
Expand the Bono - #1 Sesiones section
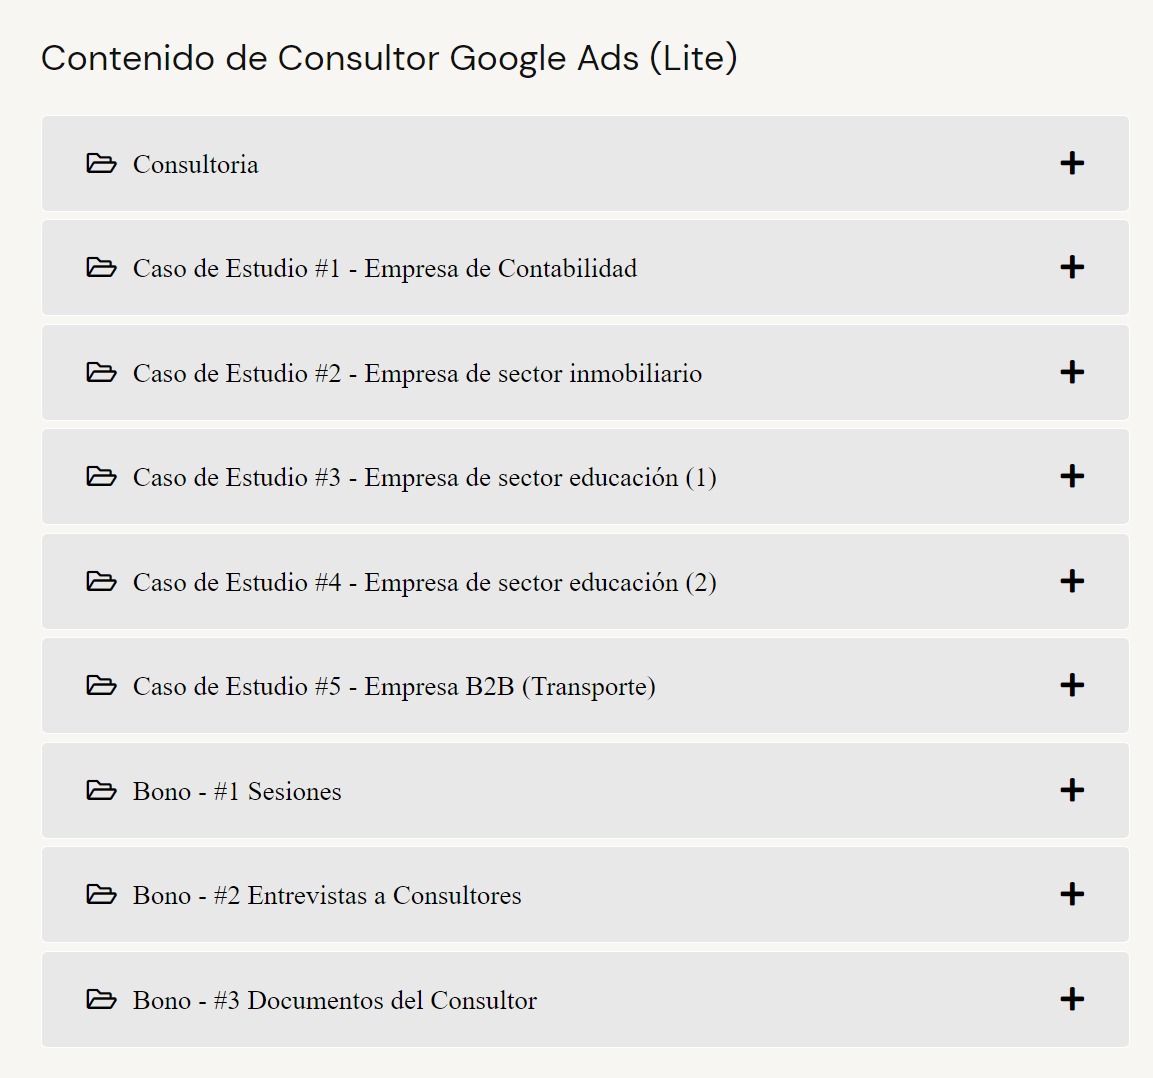(1071, 790)
